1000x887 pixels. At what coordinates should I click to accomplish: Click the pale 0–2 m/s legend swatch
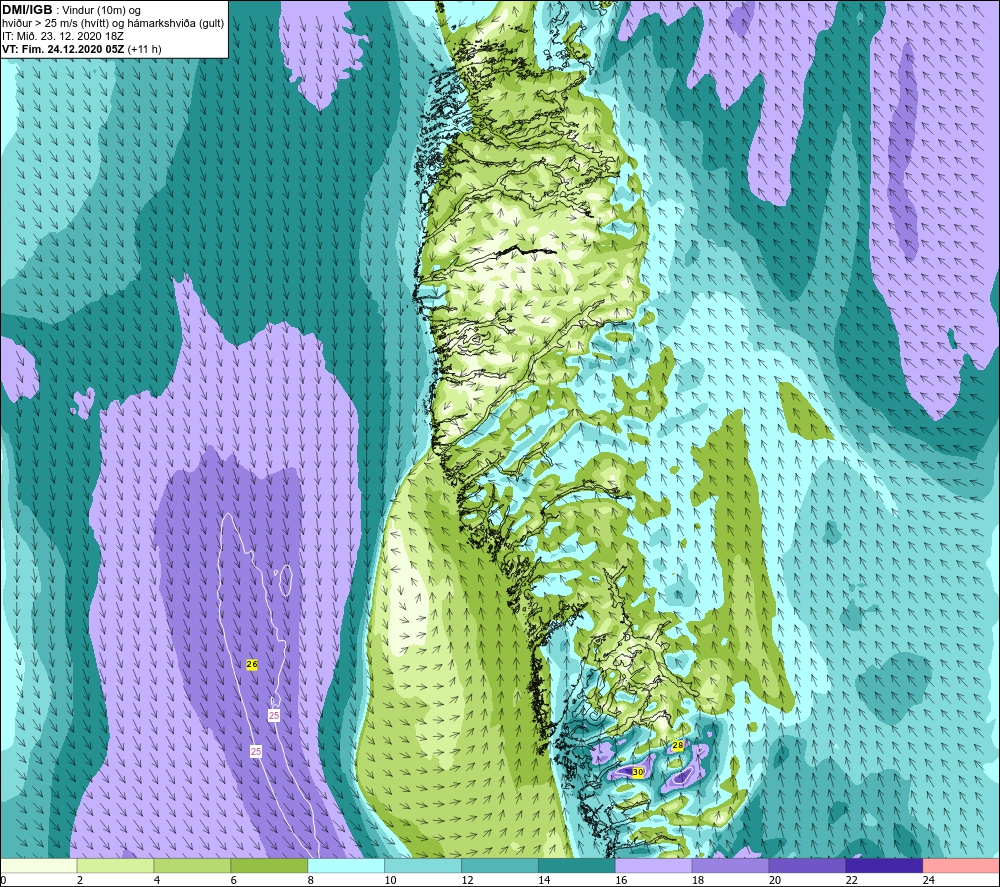(39, 866)
